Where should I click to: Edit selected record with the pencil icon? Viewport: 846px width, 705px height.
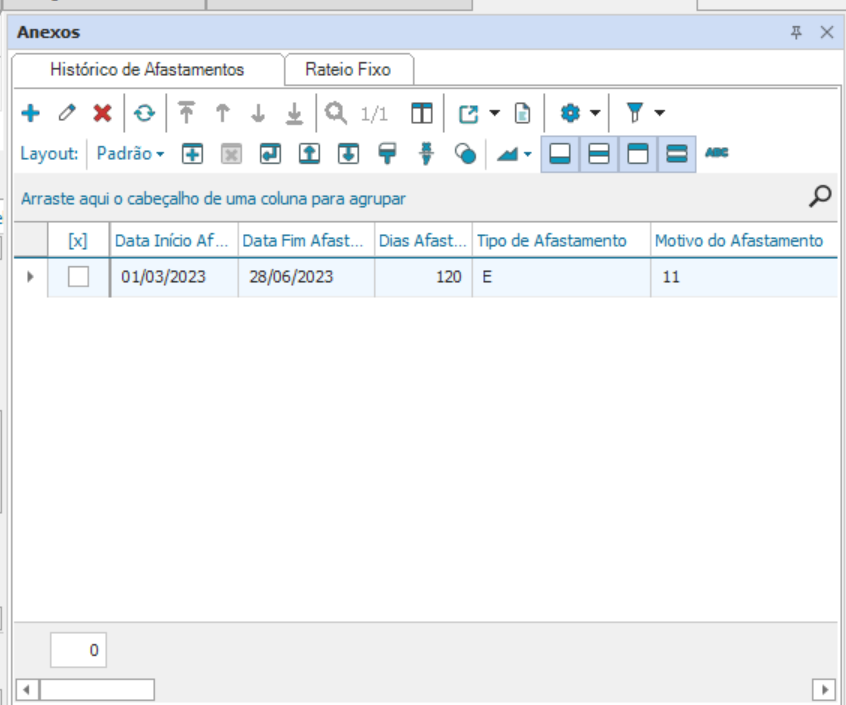click(67, 113)
